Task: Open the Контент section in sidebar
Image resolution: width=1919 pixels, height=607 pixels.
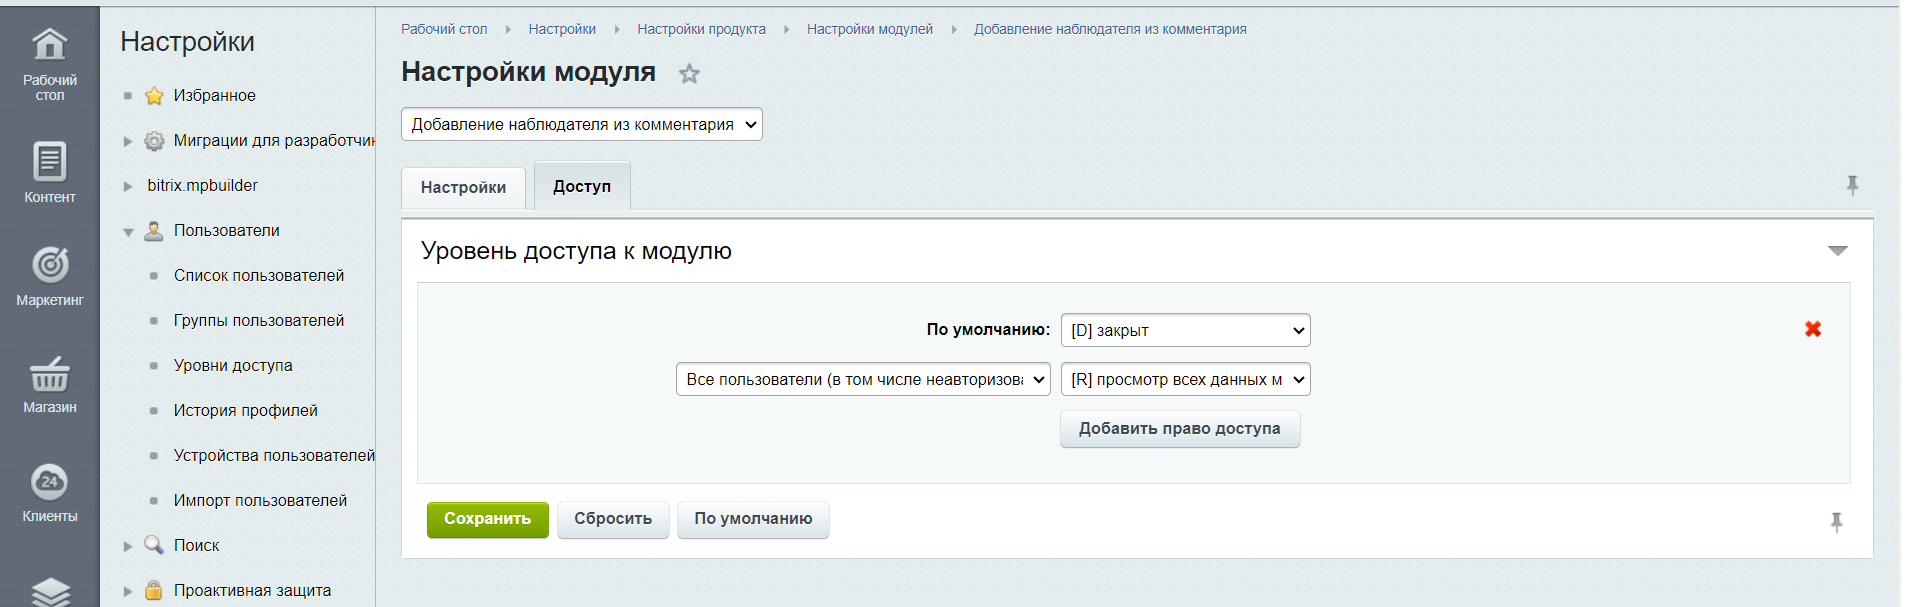Action: [49, 162]
